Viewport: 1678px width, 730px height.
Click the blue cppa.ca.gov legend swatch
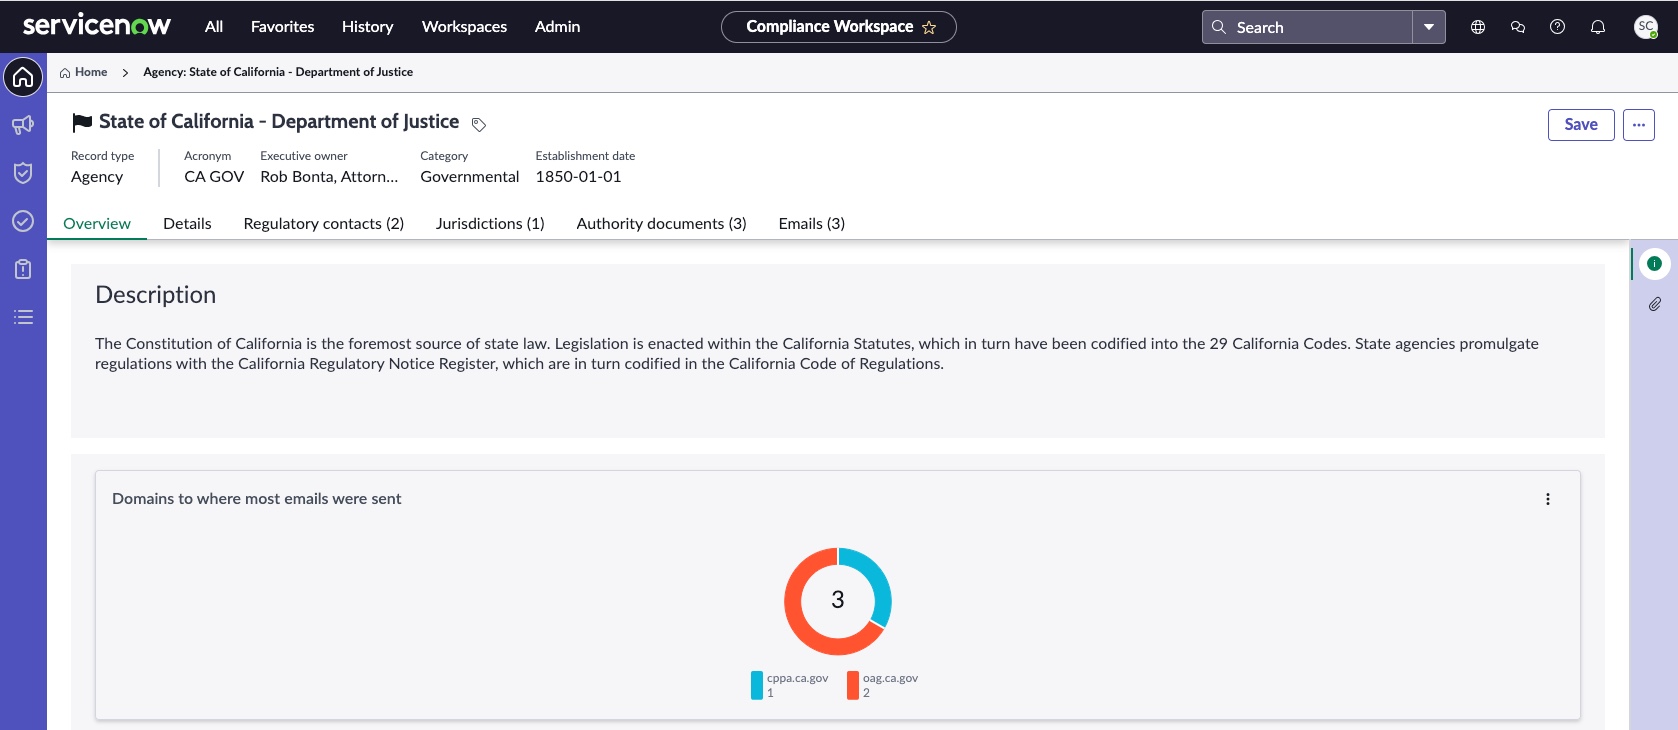point(757,685)
